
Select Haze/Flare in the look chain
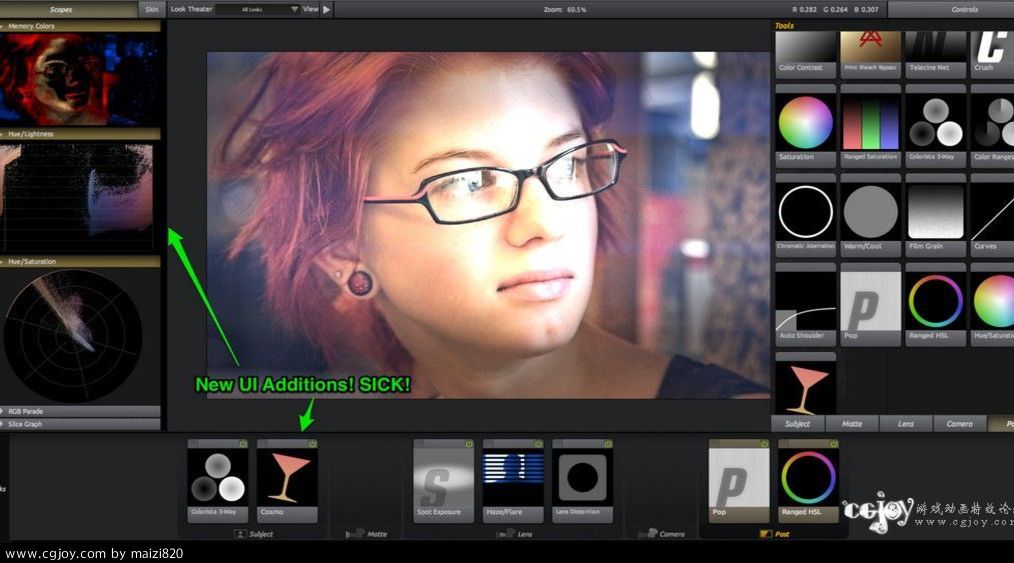(x=513, y=481)
